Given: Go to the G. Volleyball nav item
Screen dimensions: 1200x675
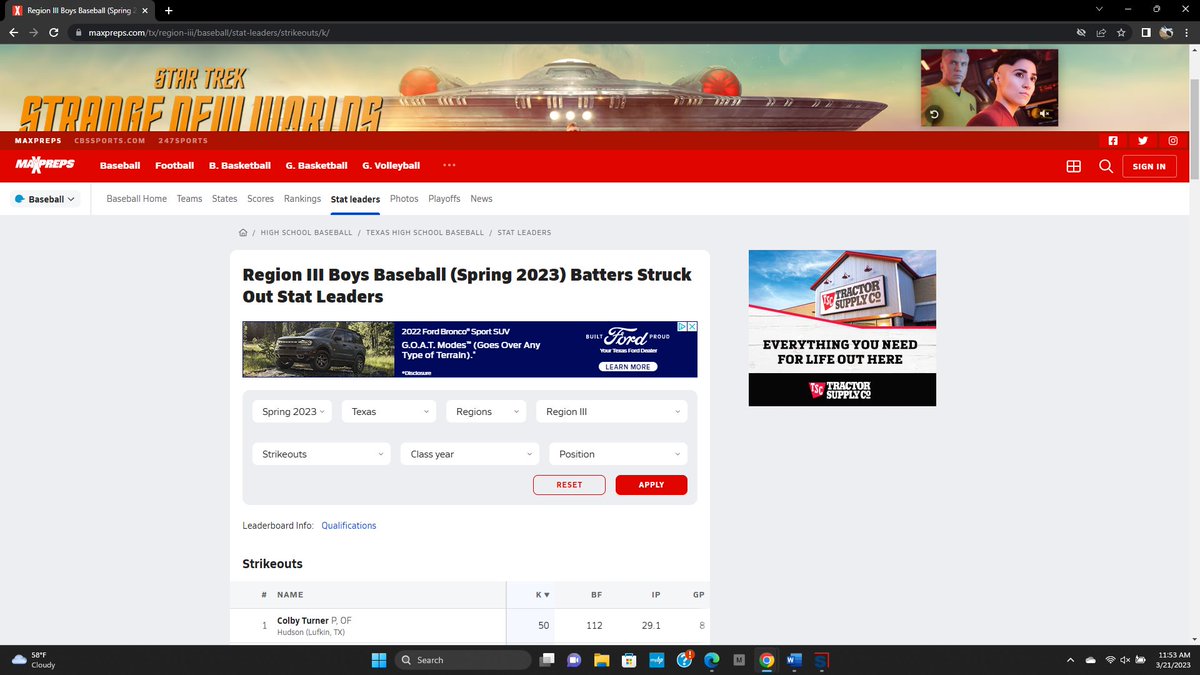Looking at the screenshot, I should point(391,165).
